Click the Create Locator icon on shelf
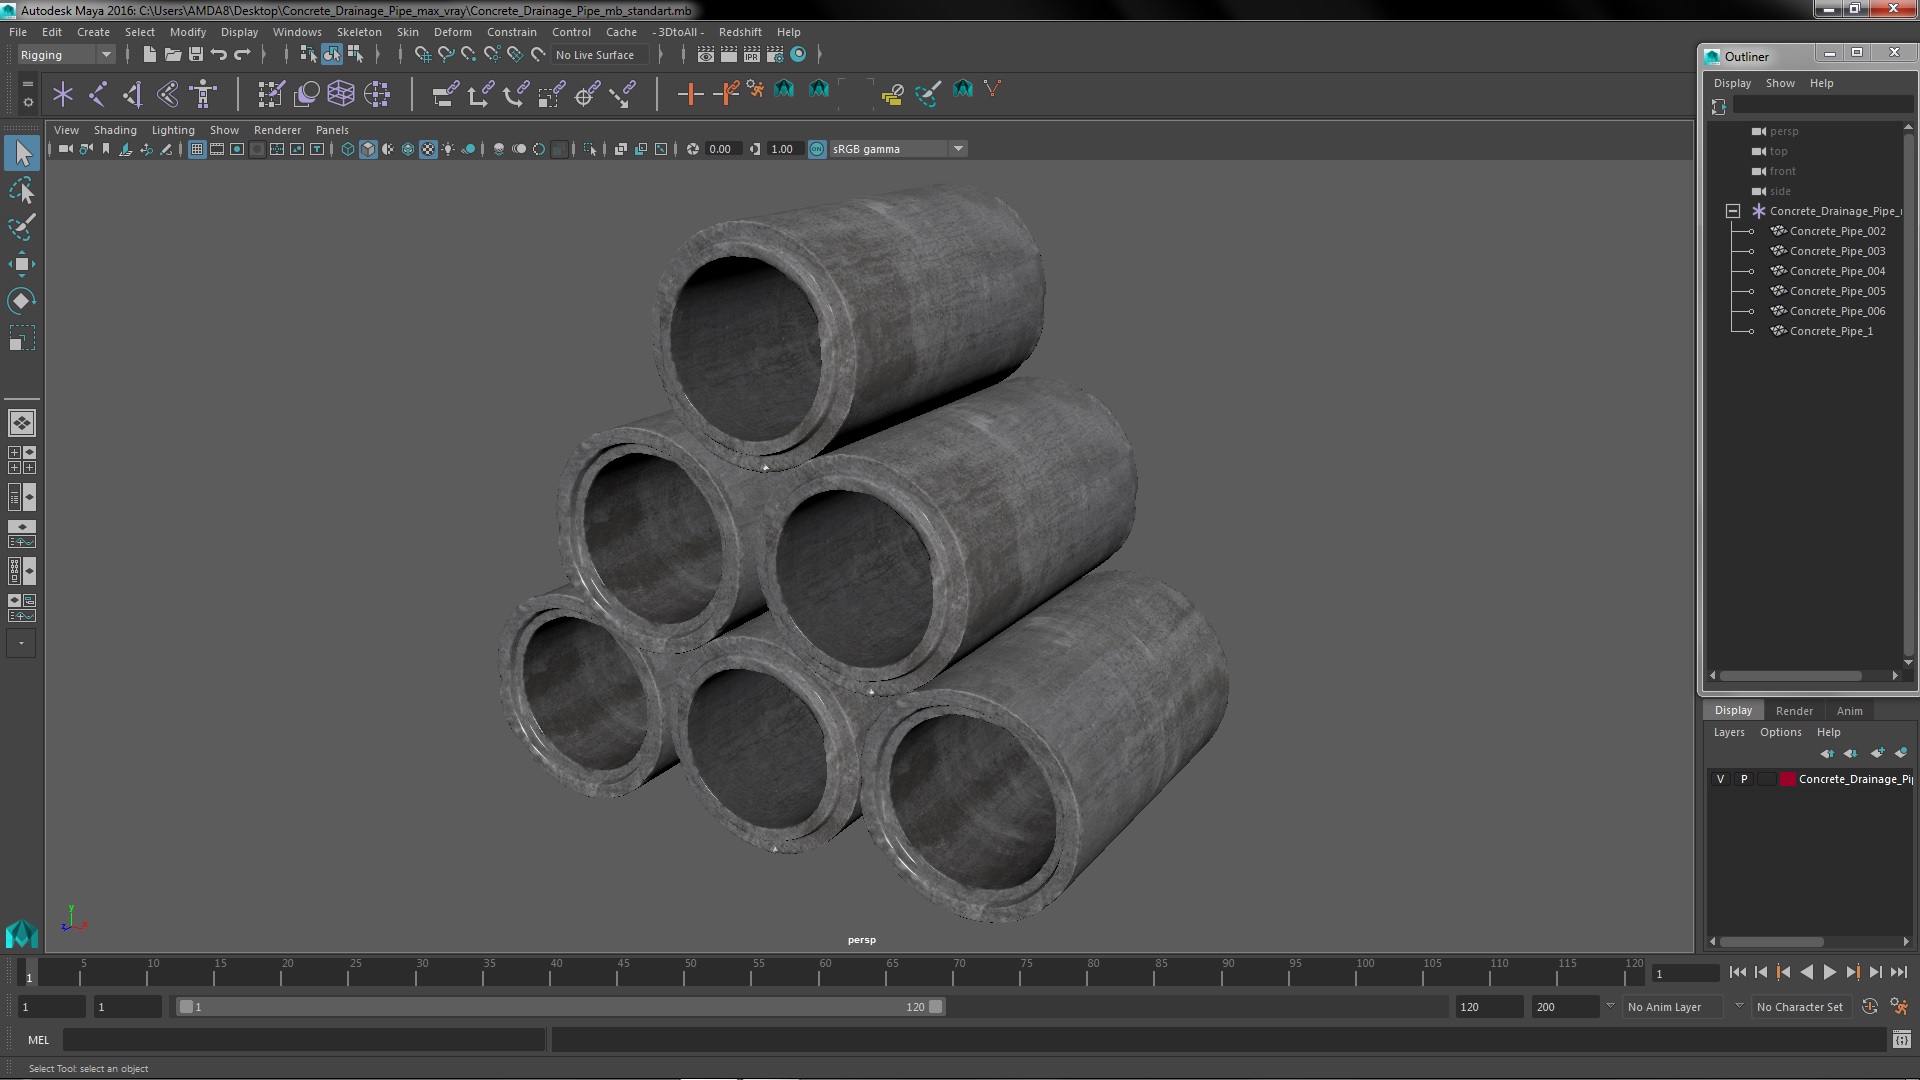Screen dimensions: 1920x1080 click(x=63, y=94)
